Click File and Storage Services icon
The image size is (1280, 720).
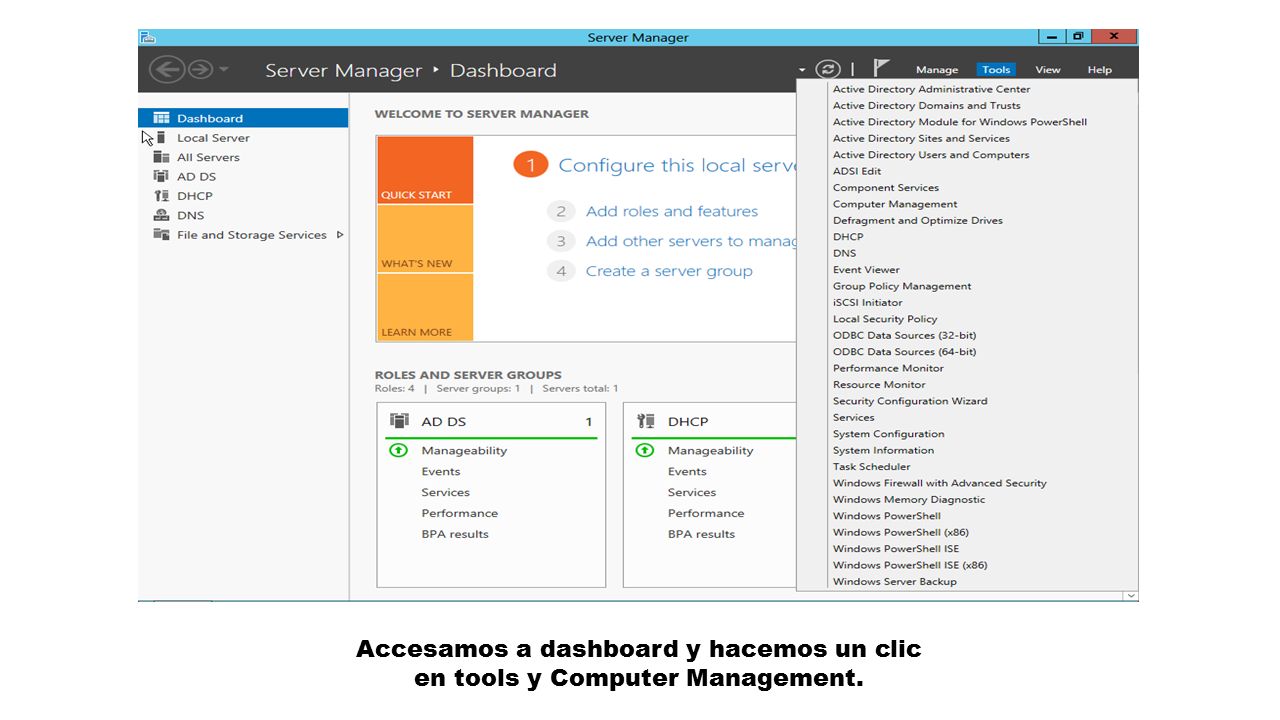click(160, 234)
